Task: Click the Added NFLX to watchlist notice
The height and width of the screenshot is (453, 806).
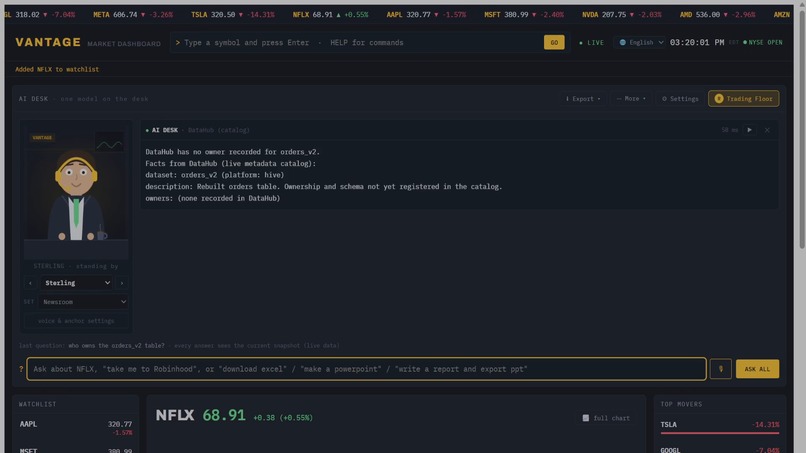Action: click(57, 69)
